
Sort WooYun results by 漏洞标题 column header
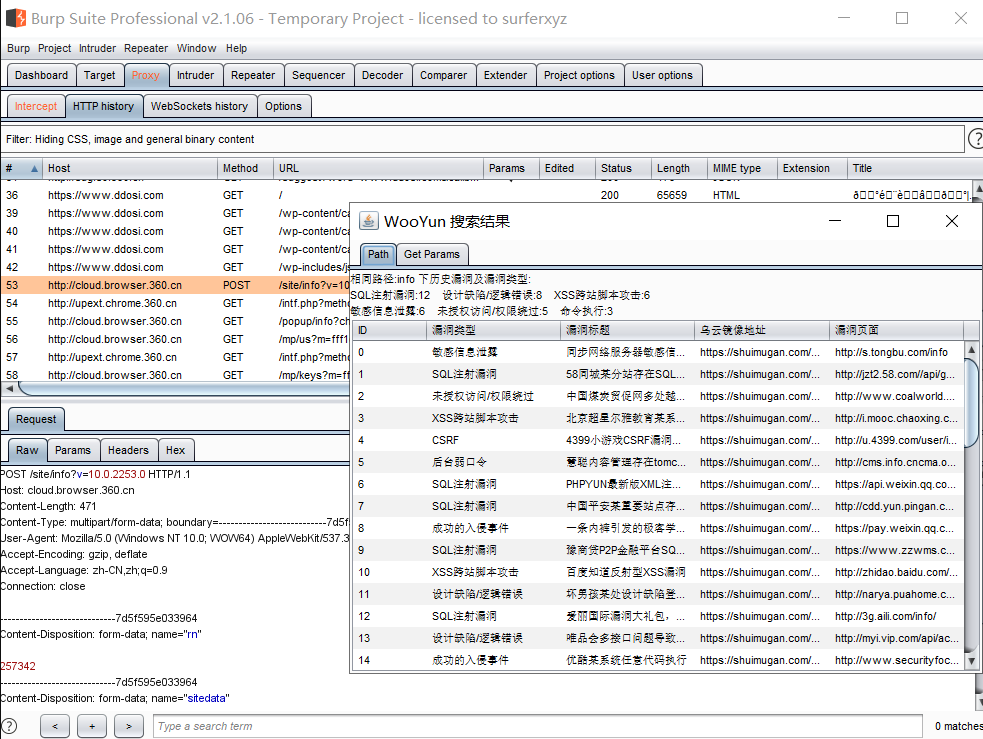[628, 330]
